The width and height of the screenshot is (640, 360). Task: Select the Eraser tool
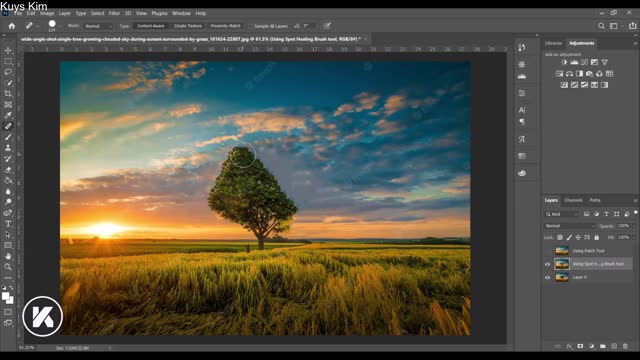pos(8,169)
